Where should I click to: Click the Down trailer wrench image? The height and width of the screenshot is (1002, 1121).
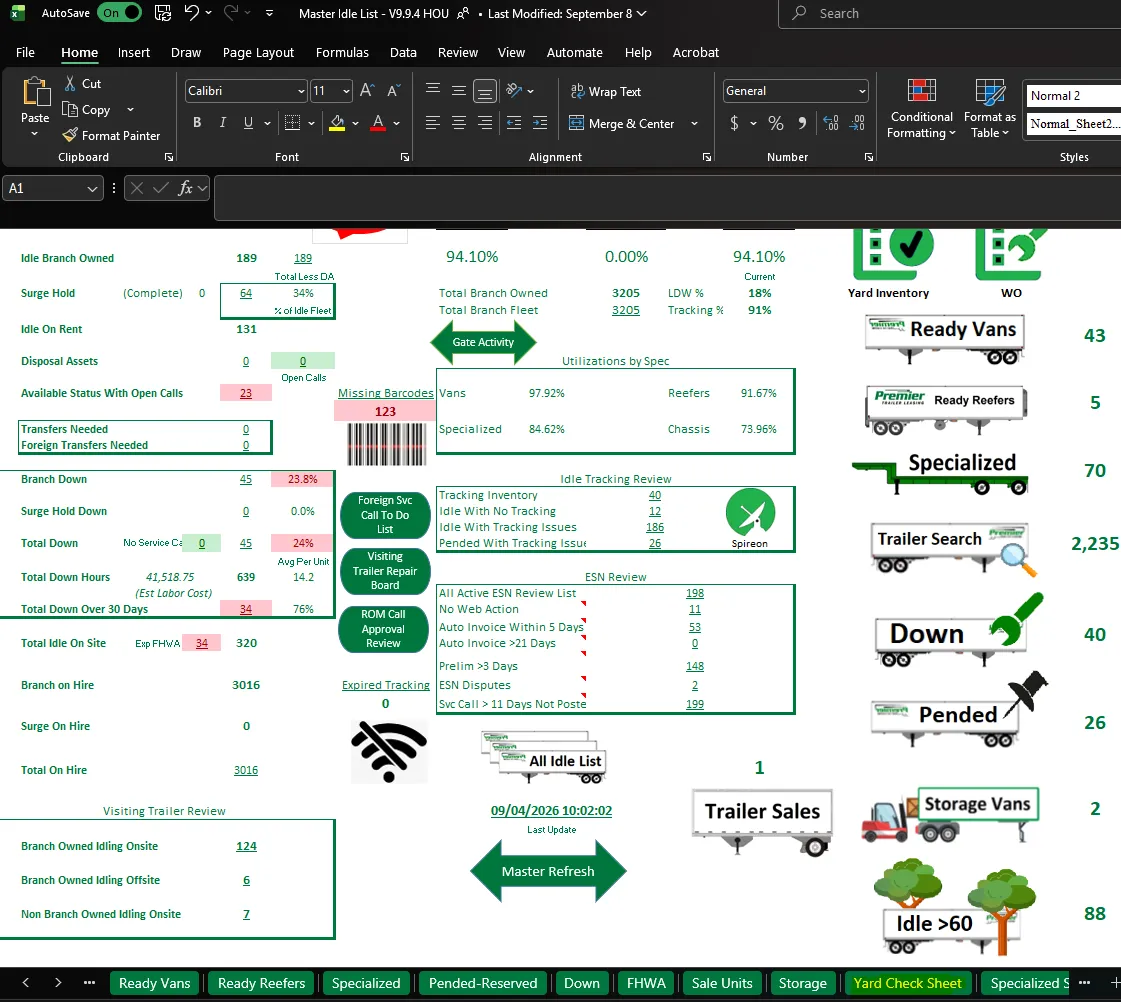pos(959,630)
